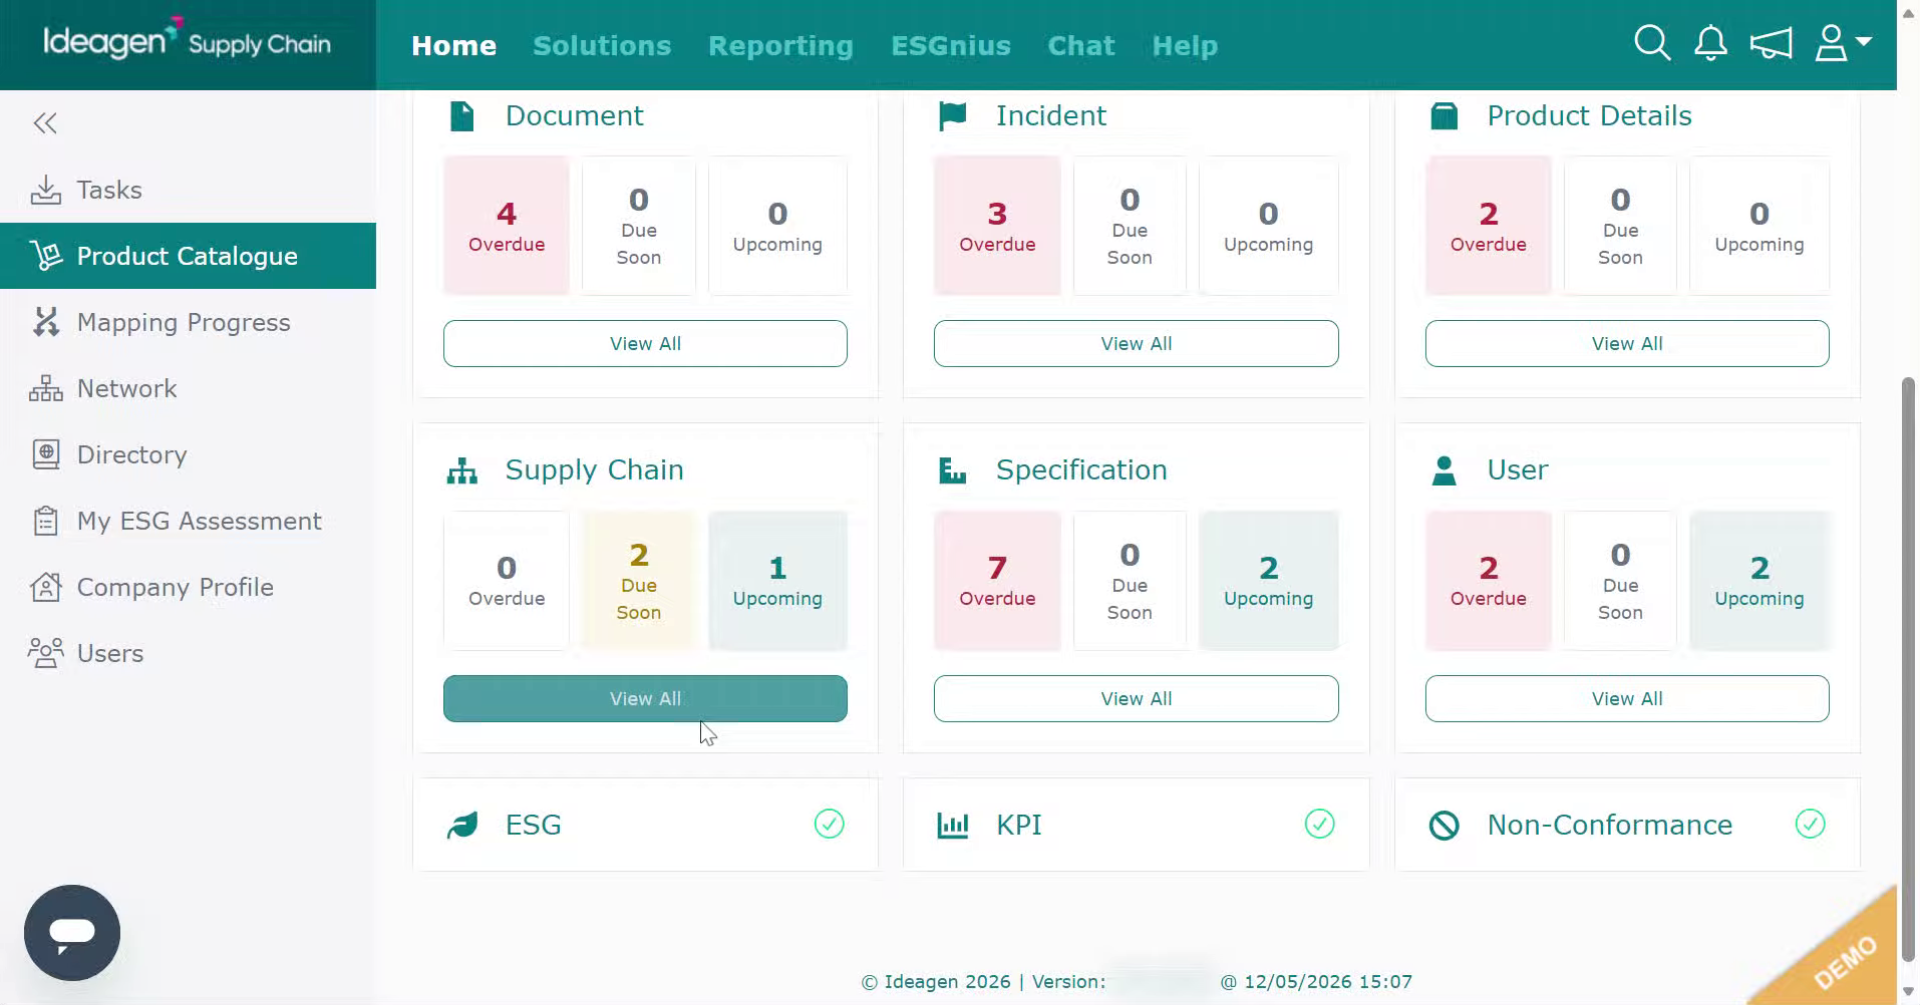The width and height of the screenshot is (1920, 1005).
Task: Click the ESG leaf icon
Action: coord(462,825)
